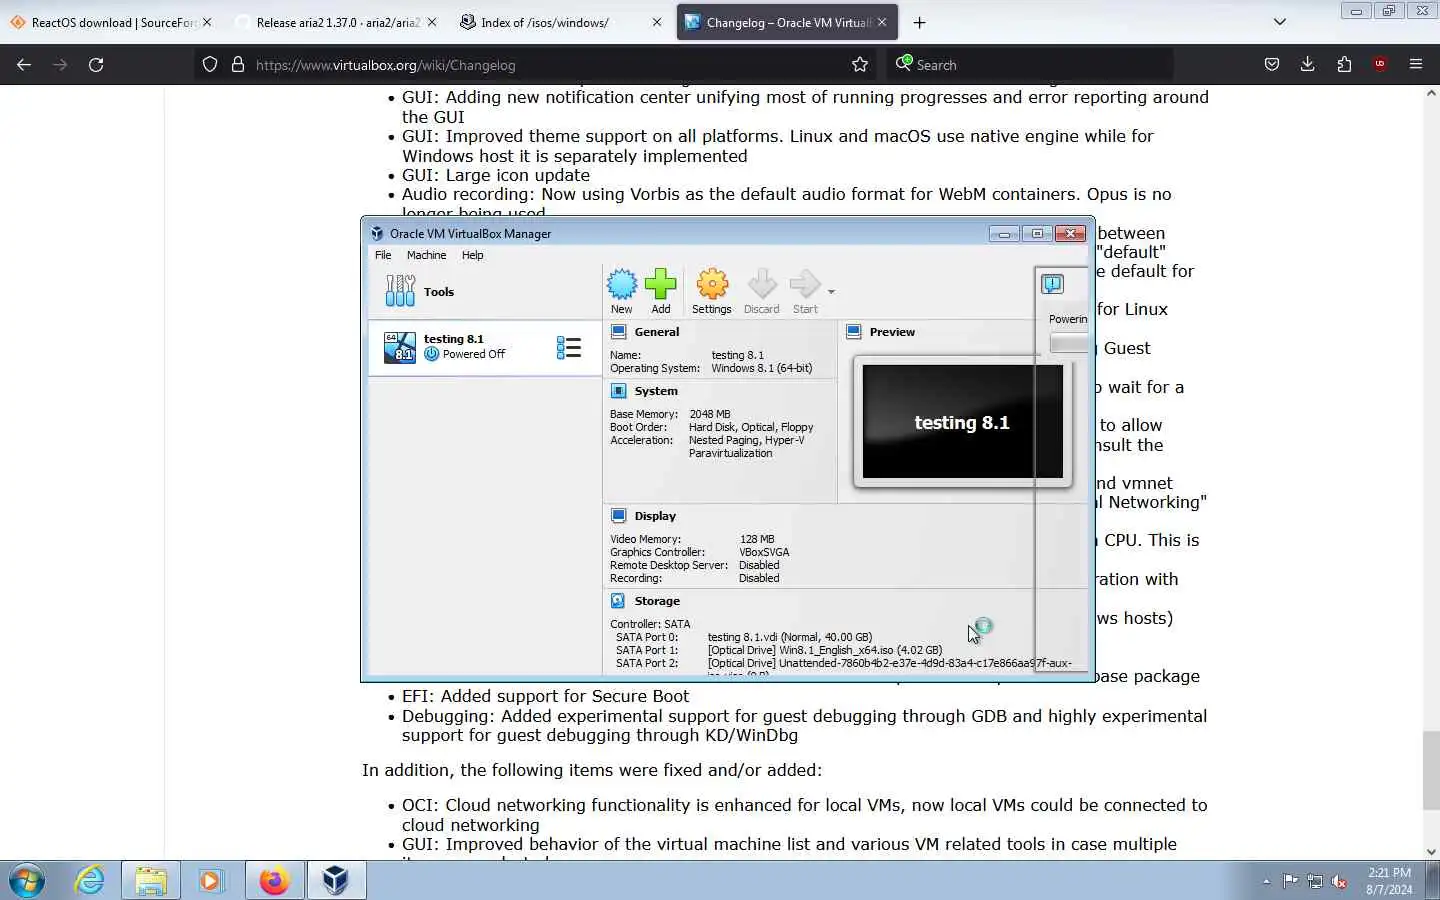Click the site padlock icon
Image resolution: width=1440 pixels, height=900 pixels.
tap(238, 64)
